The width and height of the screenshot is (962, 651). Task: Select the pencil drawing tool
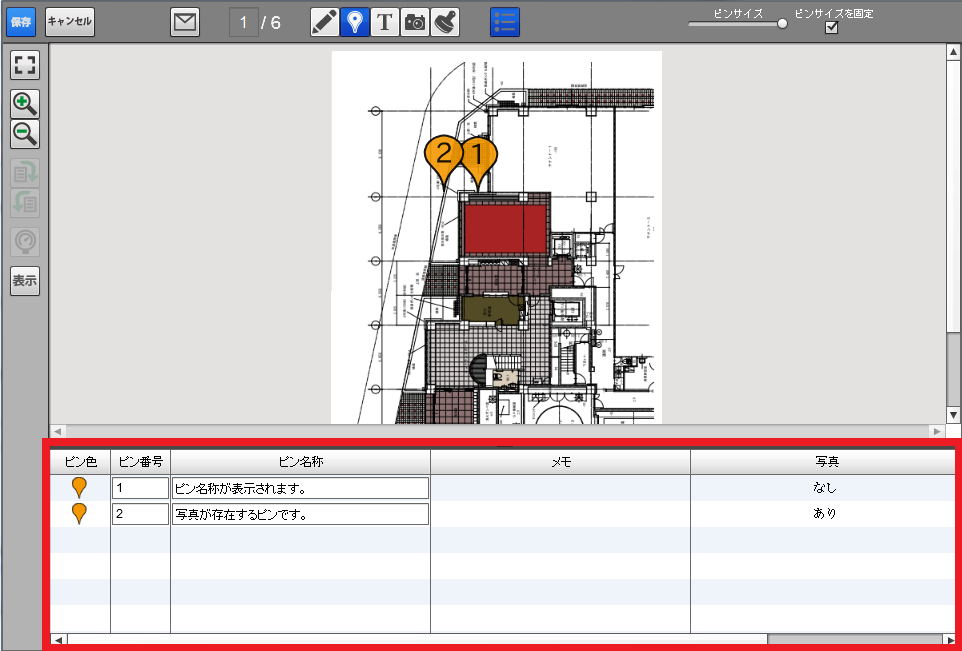324,22
